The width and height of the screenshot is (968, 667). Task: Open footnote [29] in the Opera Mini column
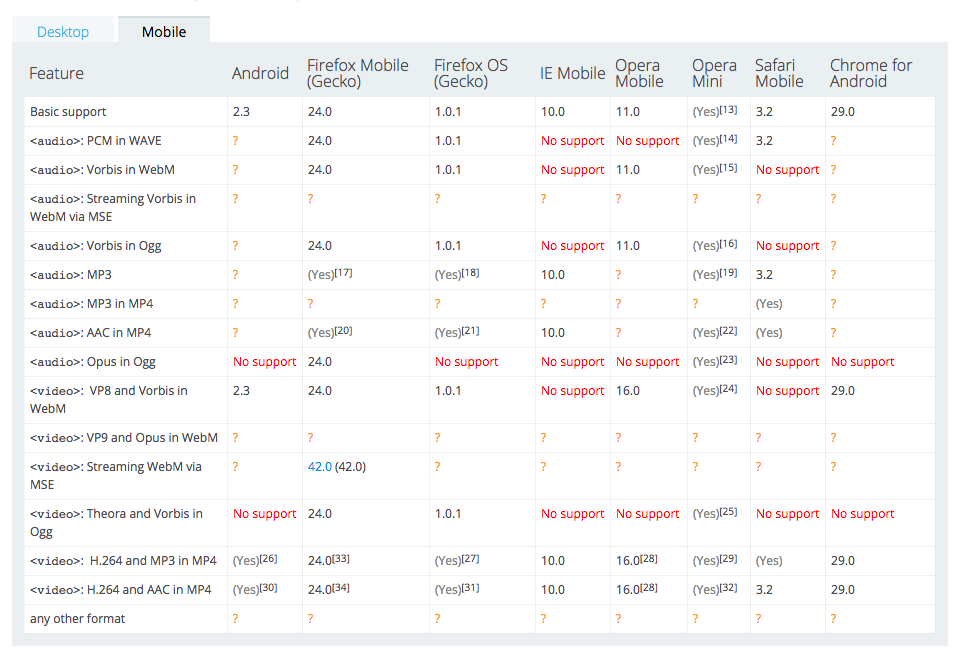pos(728,558)
